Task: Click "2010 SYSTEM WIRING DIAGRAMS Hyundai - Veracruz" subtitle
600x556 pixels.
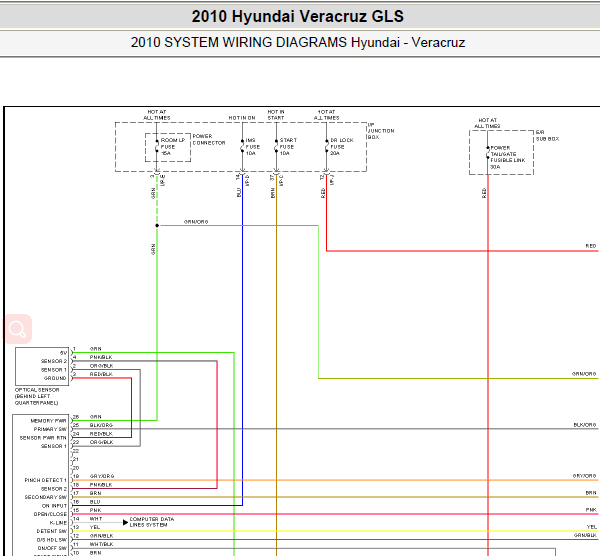Action: click(298, 42)
